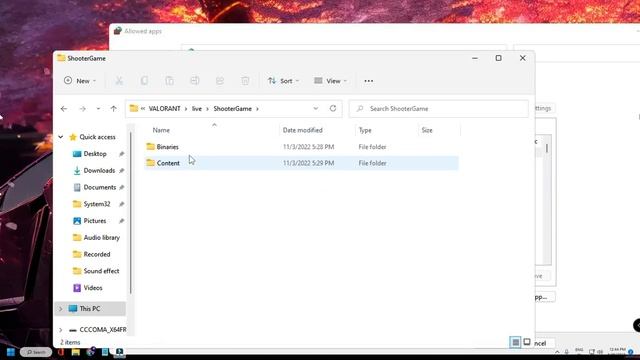
Task: Click chevron after ShooterGame in address bar
Action: tap(257, 109)
